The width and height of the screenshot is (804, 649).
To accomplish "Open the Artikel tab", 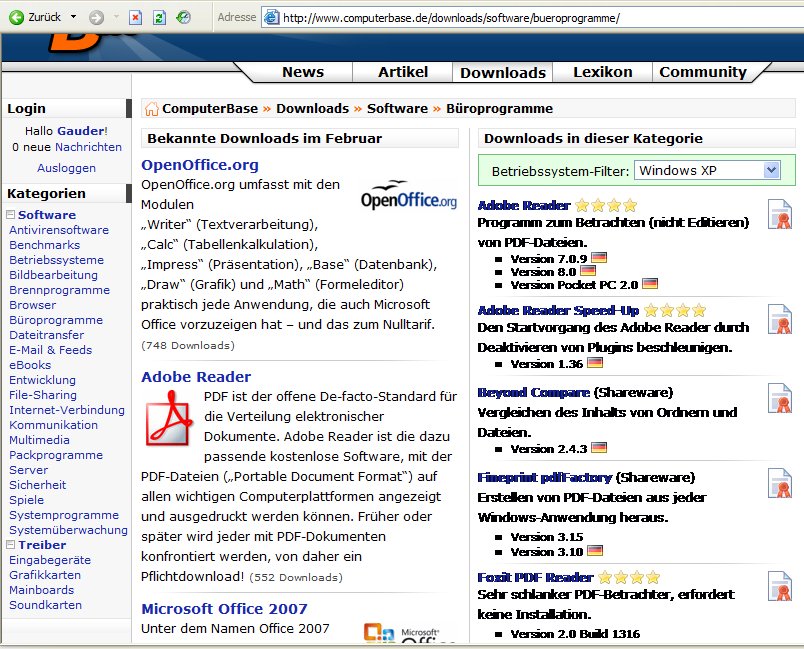I will tap(403, 72).
